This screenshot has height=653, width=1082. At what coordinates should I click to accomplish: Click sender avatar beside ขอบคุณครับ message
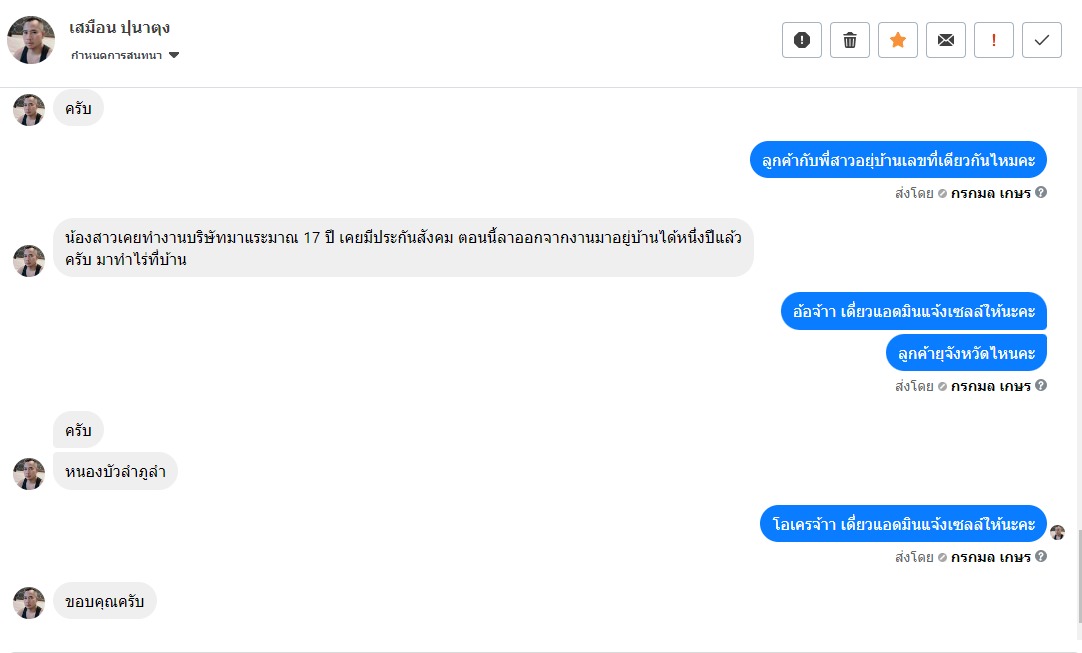click(29, 603)
